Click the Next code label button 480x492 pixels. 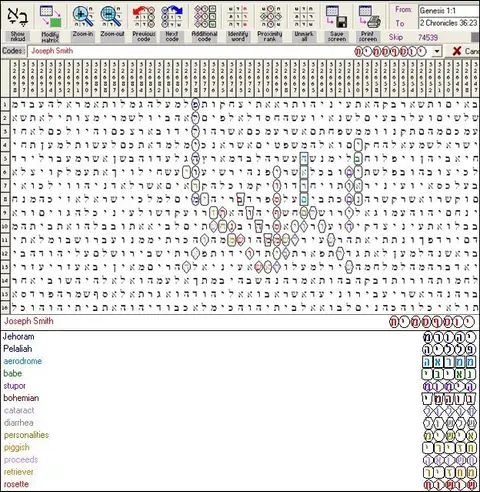(x=172, y=37)
